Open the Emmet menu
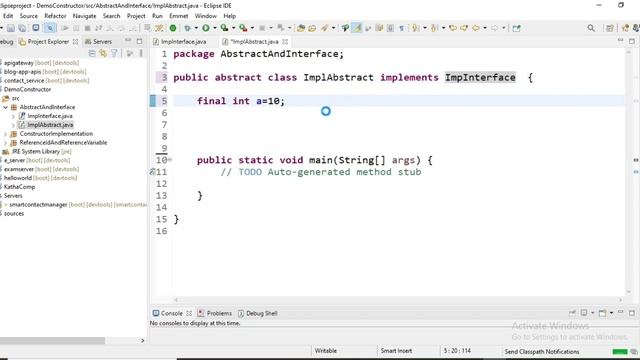This screenshot has height=360, width=640. click(x=178, y=16)
